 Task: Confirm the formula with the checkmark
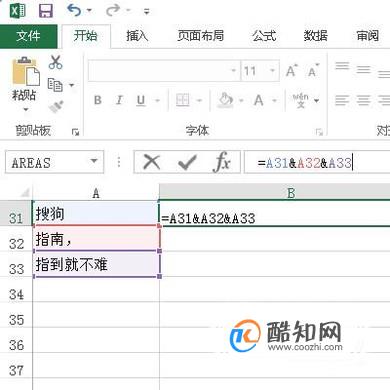[187, 162]
